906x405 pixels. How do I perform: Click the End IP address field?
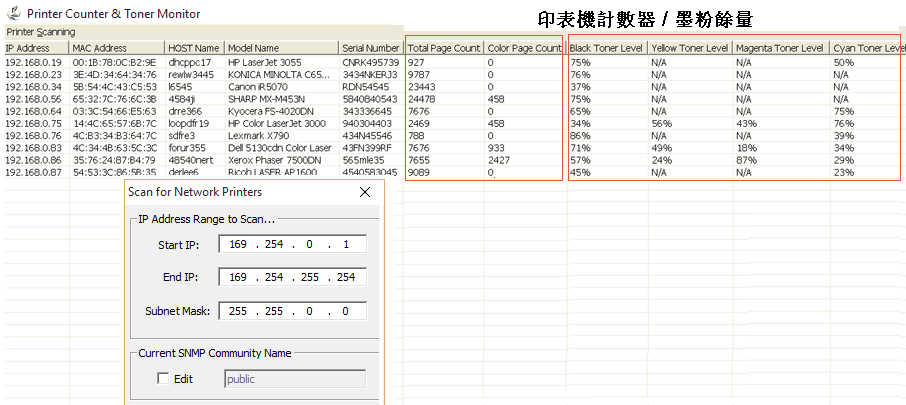pyautogui.click(x=293, y=278)
